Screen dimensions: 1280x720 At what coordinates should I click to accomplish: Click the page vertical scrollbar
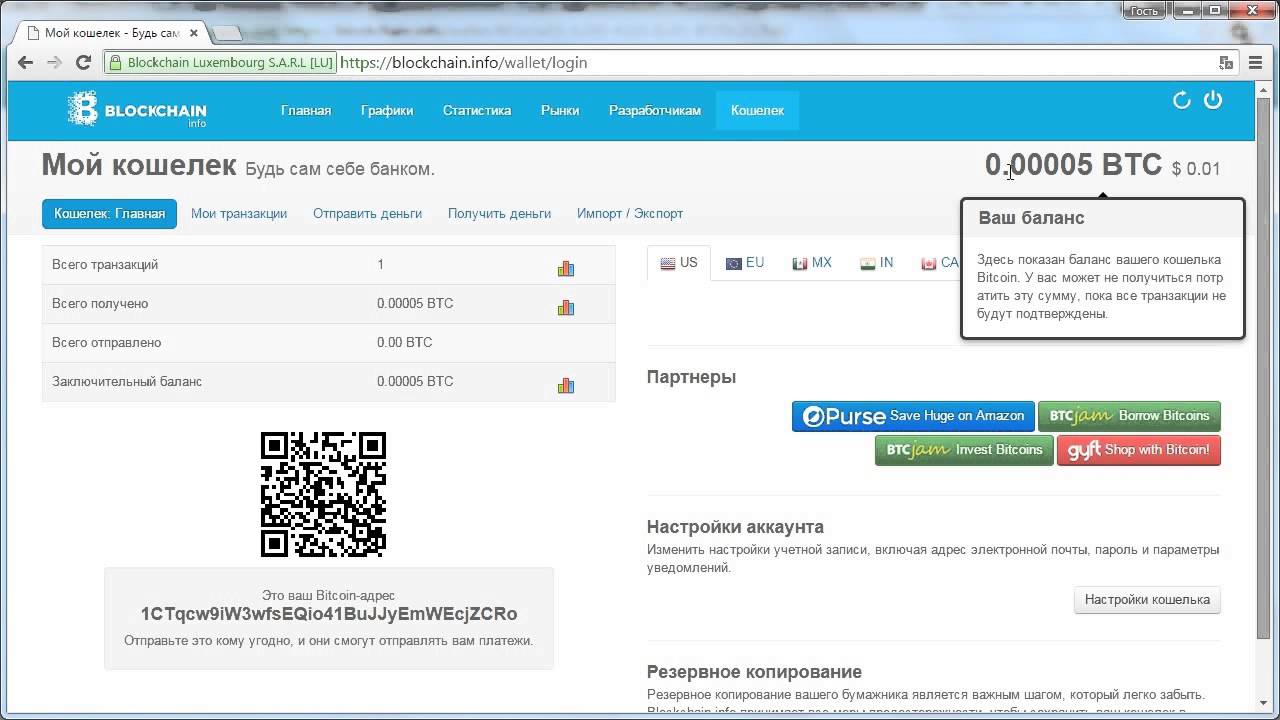click(x=1265, y=370)
